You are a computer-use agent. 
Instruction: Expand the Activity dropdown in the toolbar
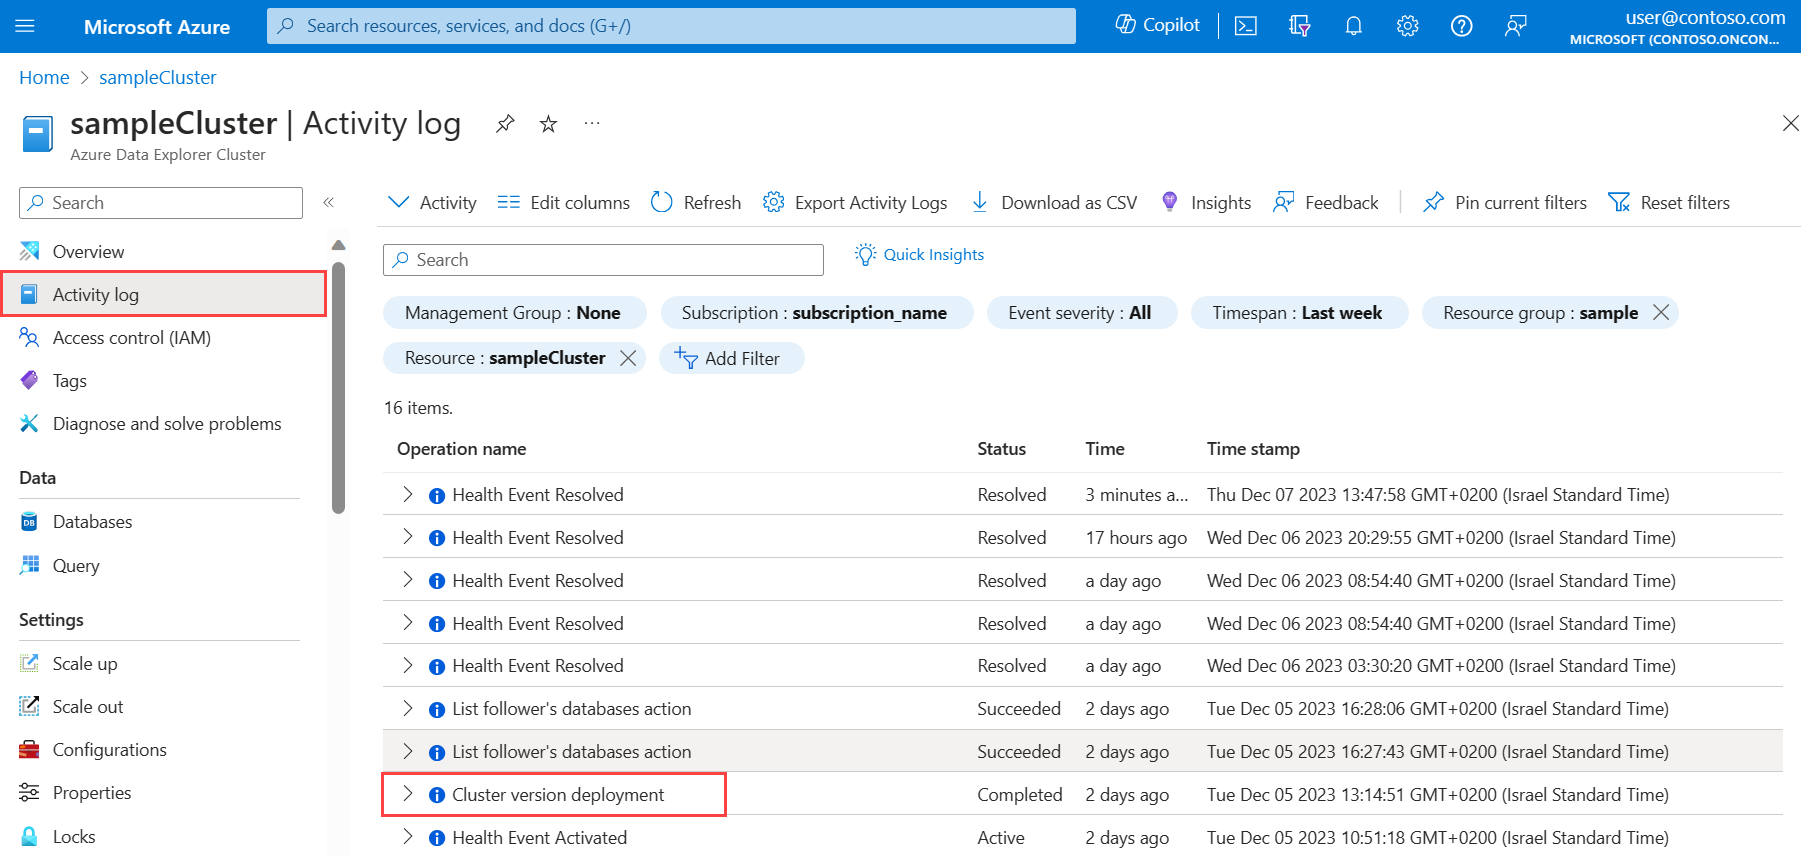(x=431, y=203)
